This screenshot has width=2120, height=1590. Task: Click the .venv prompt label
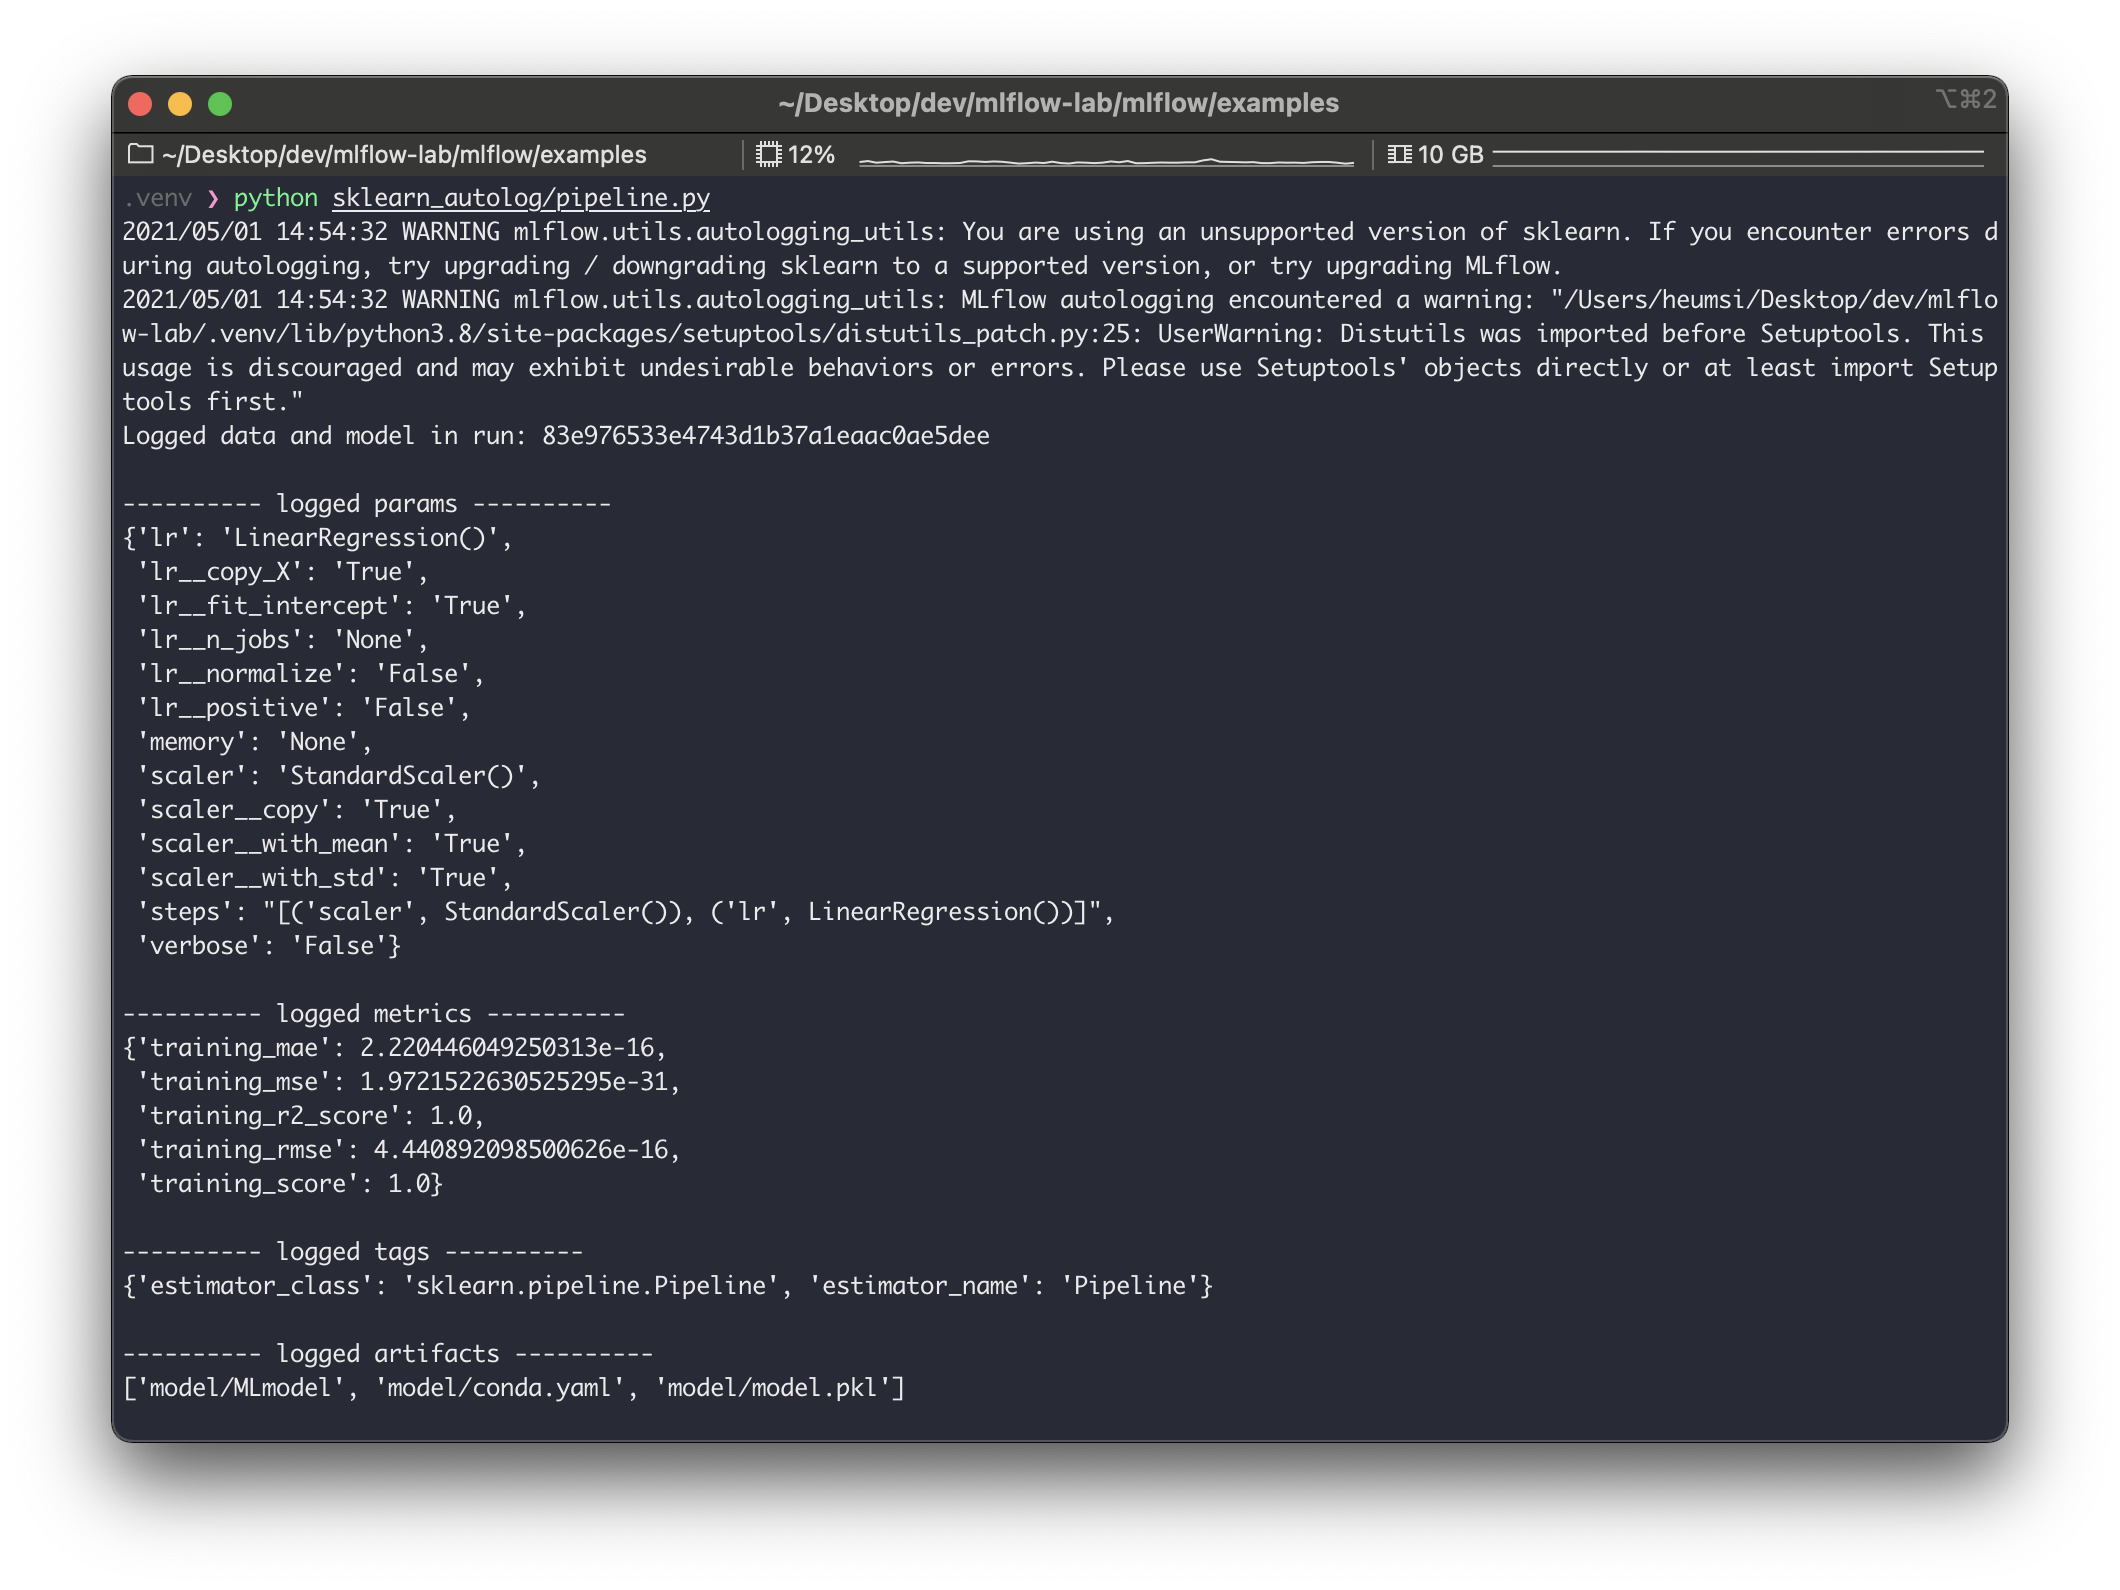click(x=158, y=198)
